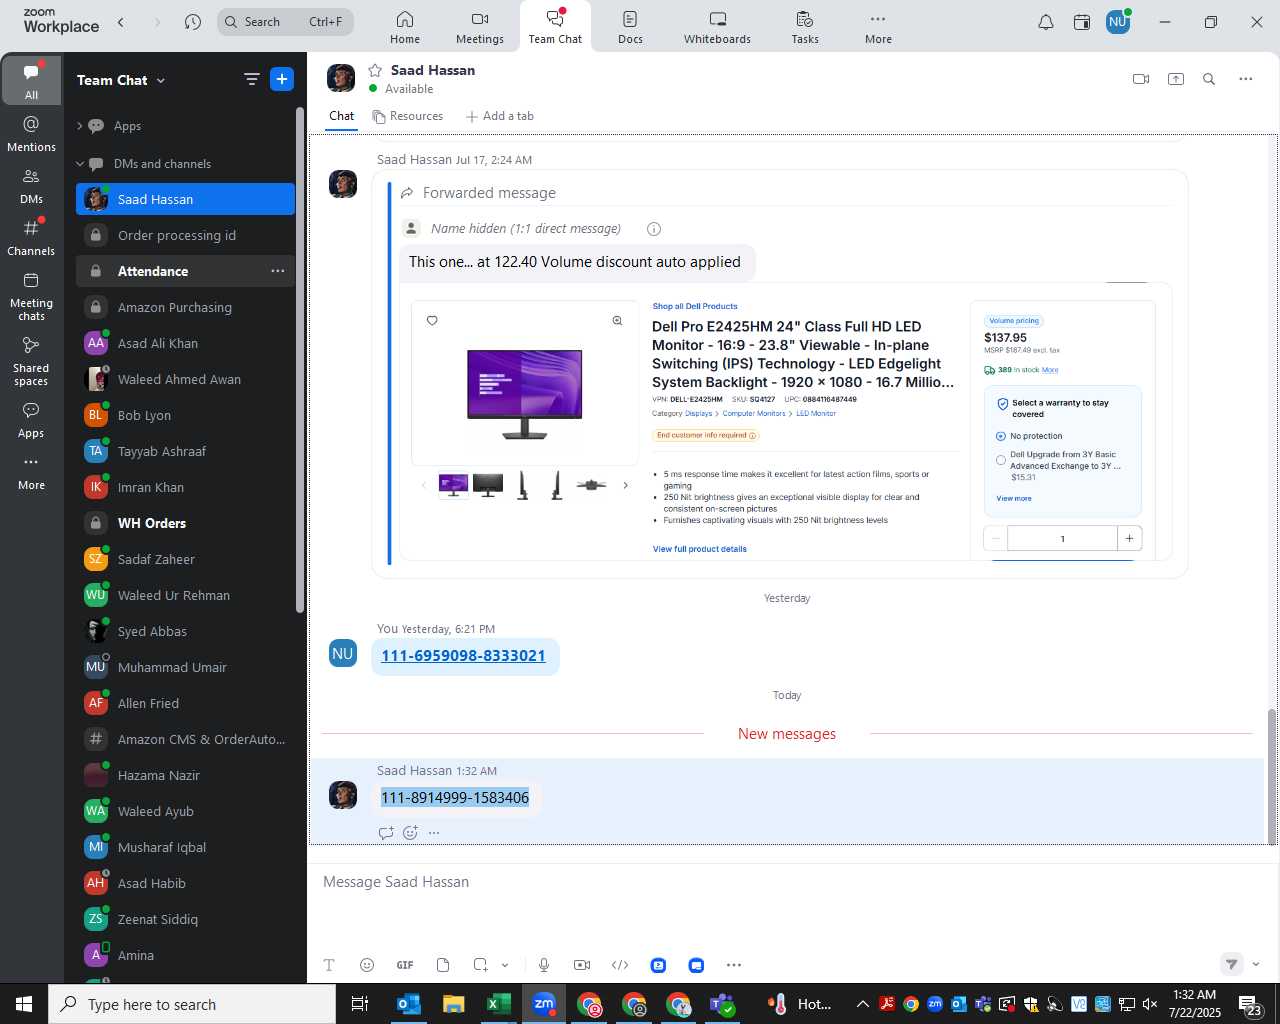Viewport: 1280px width, 1024px height.
Task: Open the NU profile avatar menu
Action: point(1118,21)
